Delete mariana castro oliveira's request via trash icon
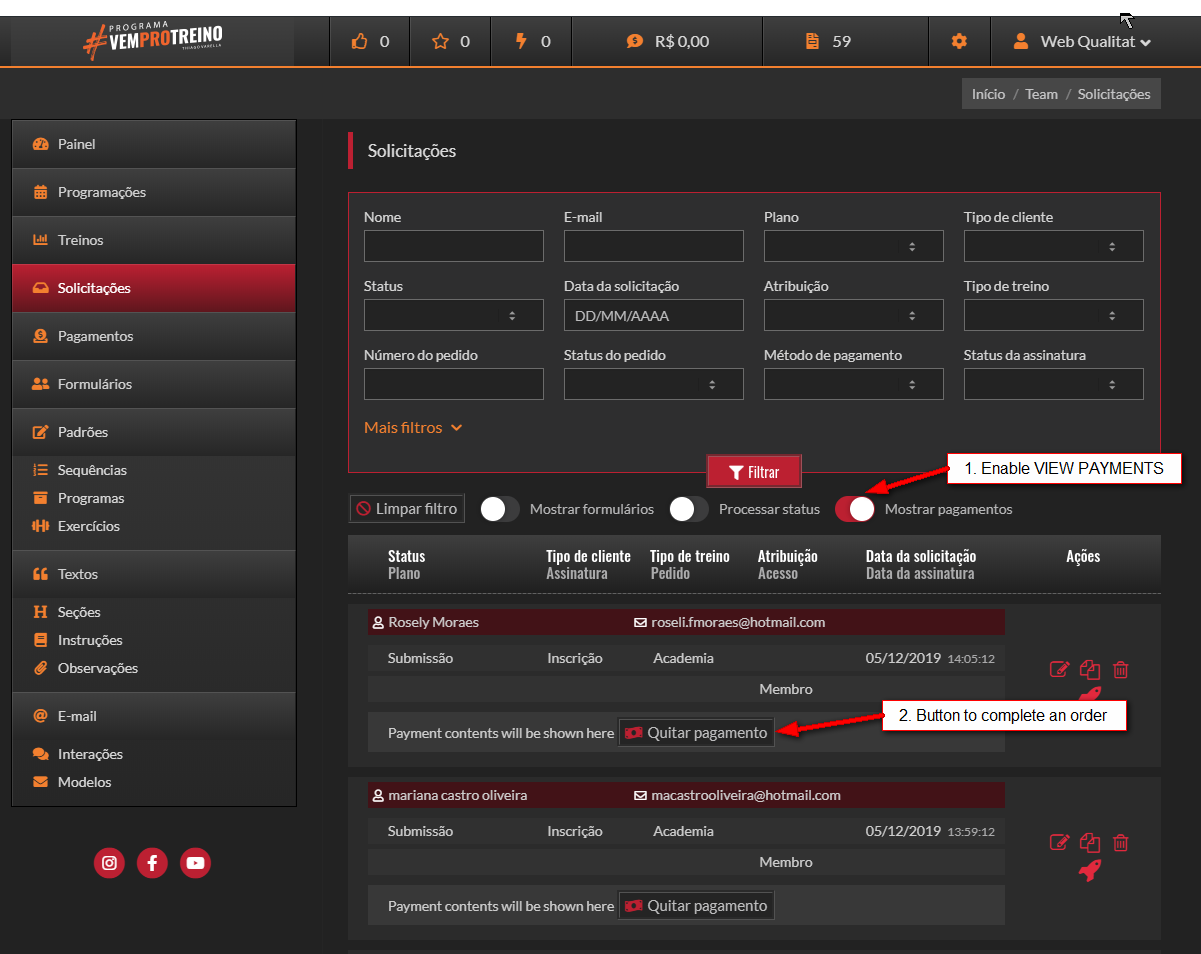 (x=1121, y=843)
